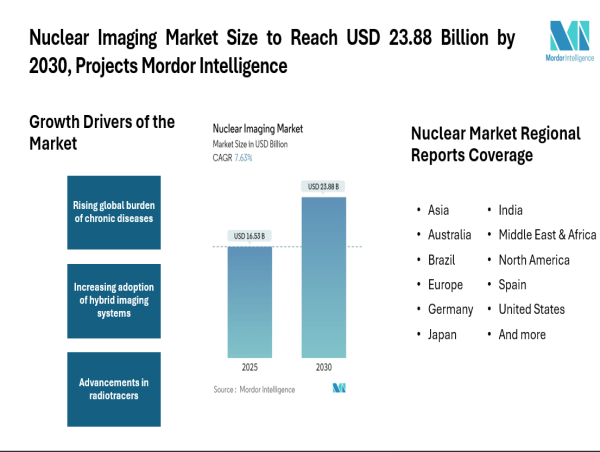Screen dimensions: 600x452
Task: Click the 'Growth Drivers of the Market' heading
Action: tap(102, 132)
